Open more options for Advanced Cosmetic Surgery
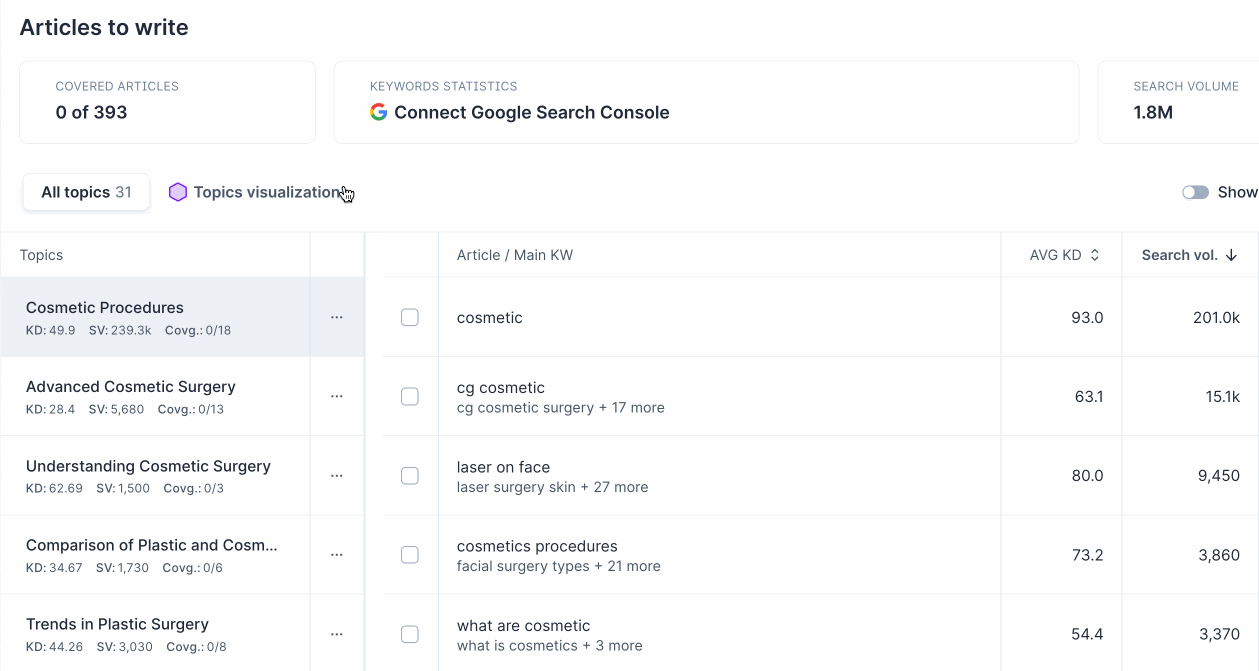This screenshot has width=1259, height=671. (337, 396)
